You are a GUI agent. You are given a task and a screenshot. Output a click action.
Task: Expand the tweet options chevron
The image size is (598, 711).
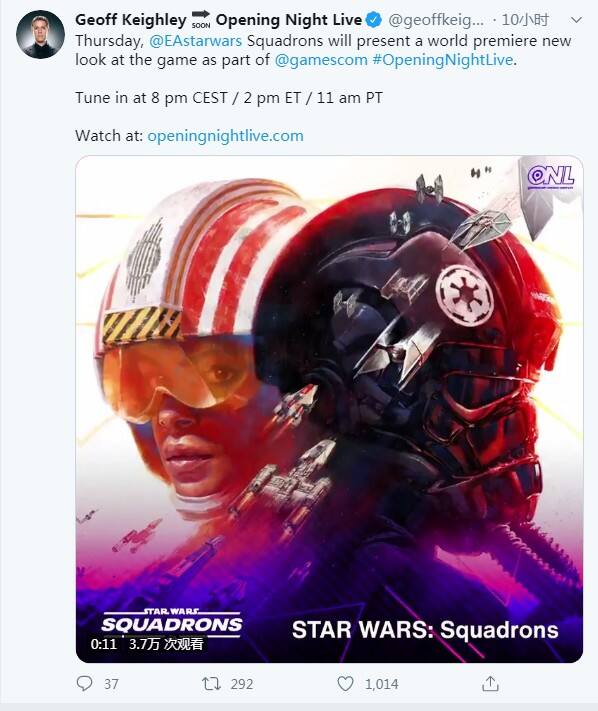pos(576,20)
